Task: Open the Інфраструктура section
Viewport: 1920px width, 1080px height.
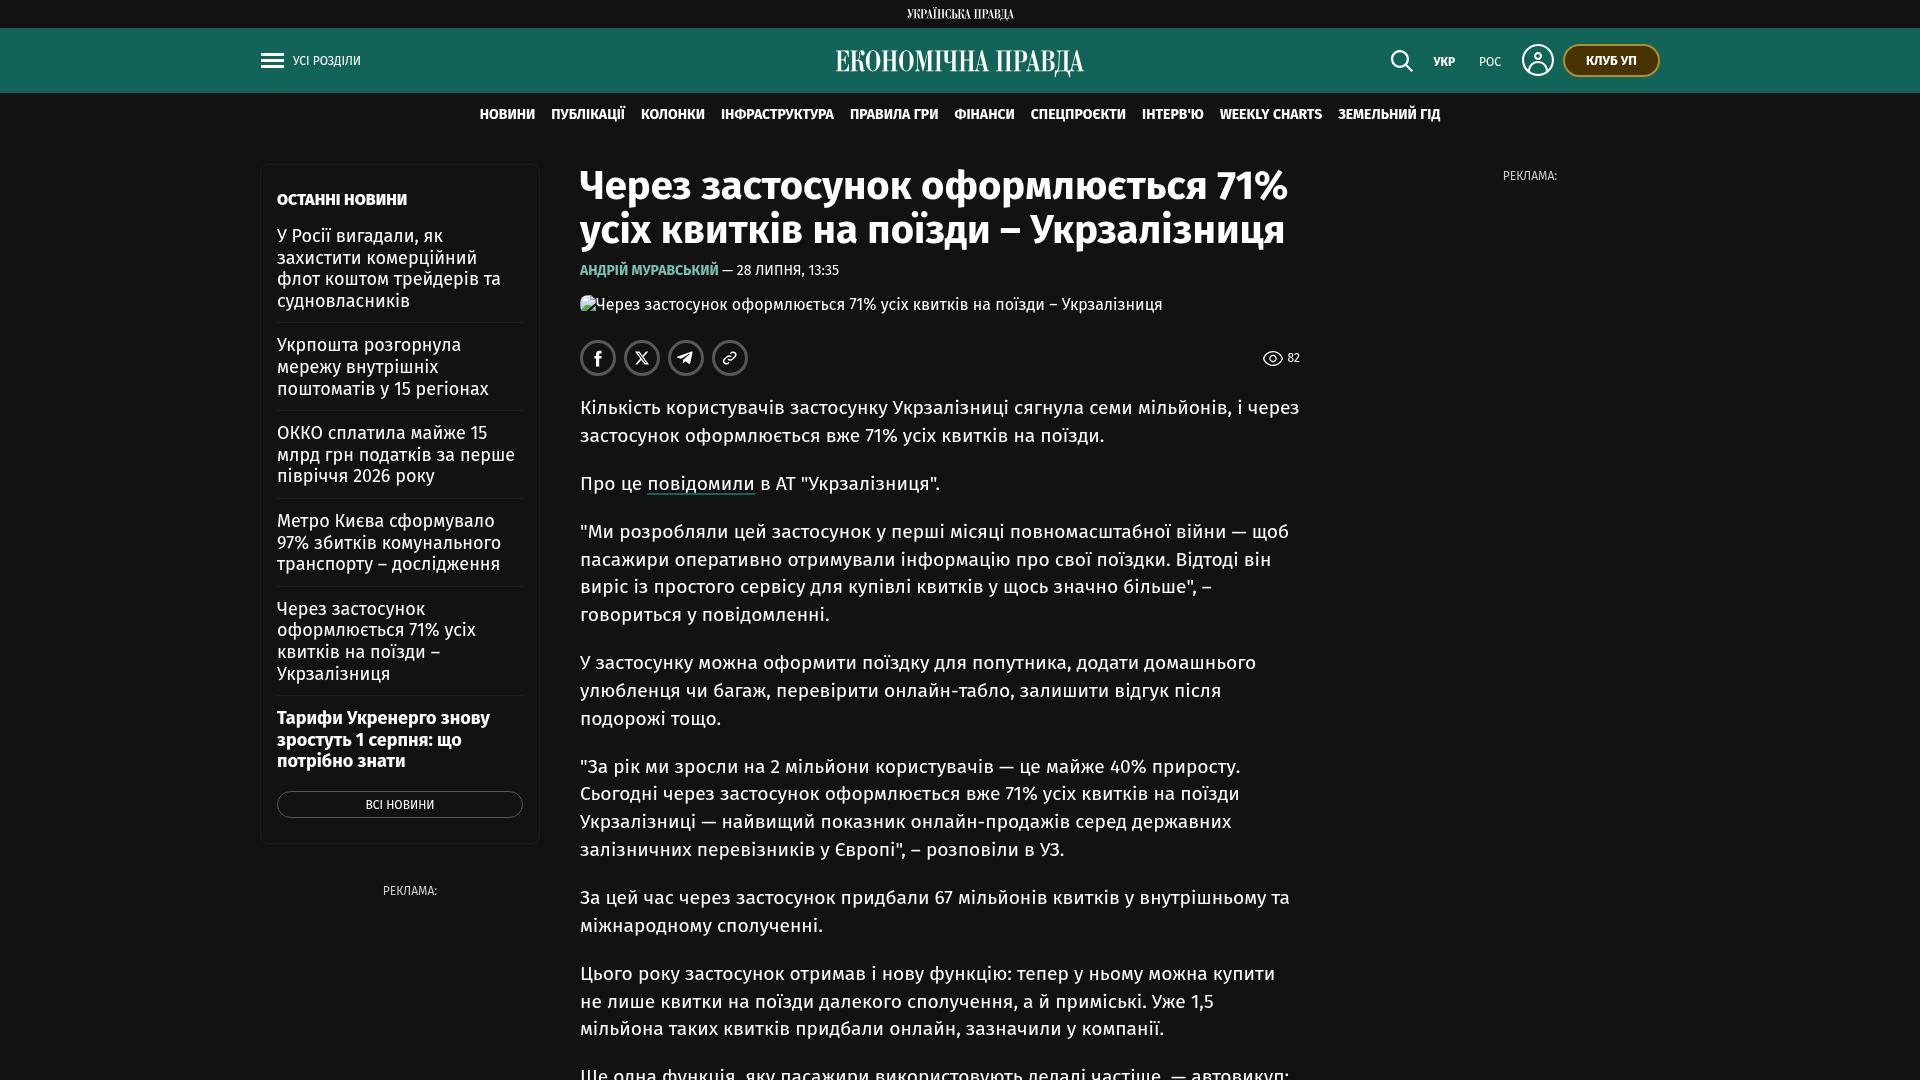Action: (x=777, y=115)
